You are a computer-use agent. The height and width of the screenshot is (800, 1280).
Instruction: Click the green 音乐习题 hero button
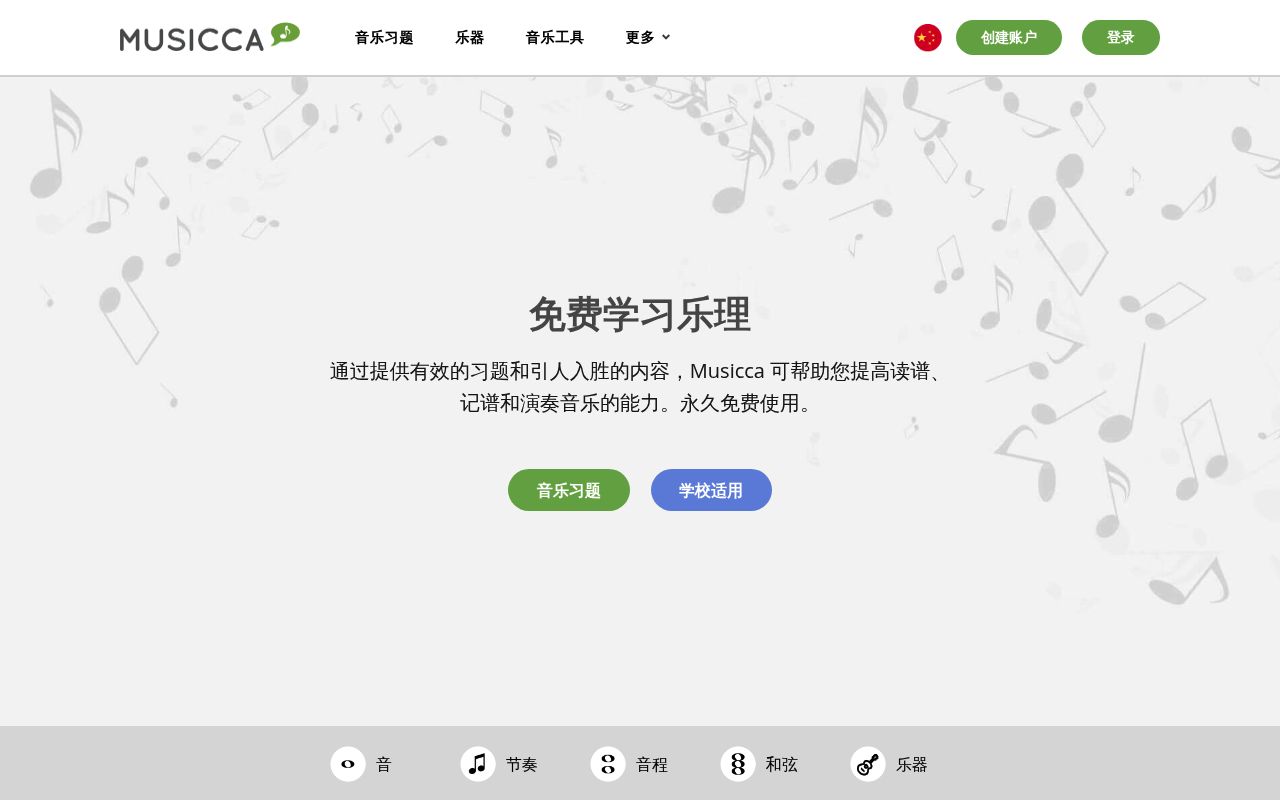coord(569,490)
